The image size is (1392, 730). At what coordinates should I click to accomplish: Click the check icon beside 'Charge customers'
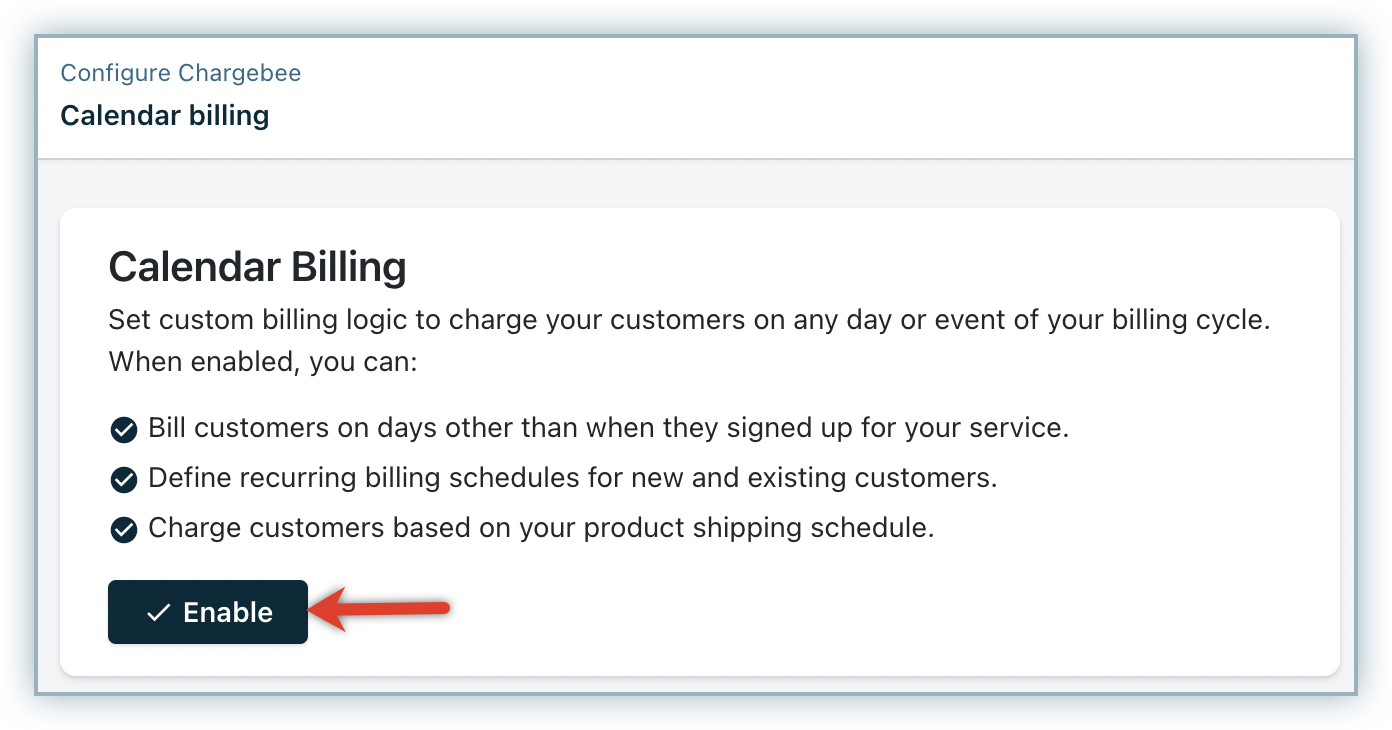point(124,530)
